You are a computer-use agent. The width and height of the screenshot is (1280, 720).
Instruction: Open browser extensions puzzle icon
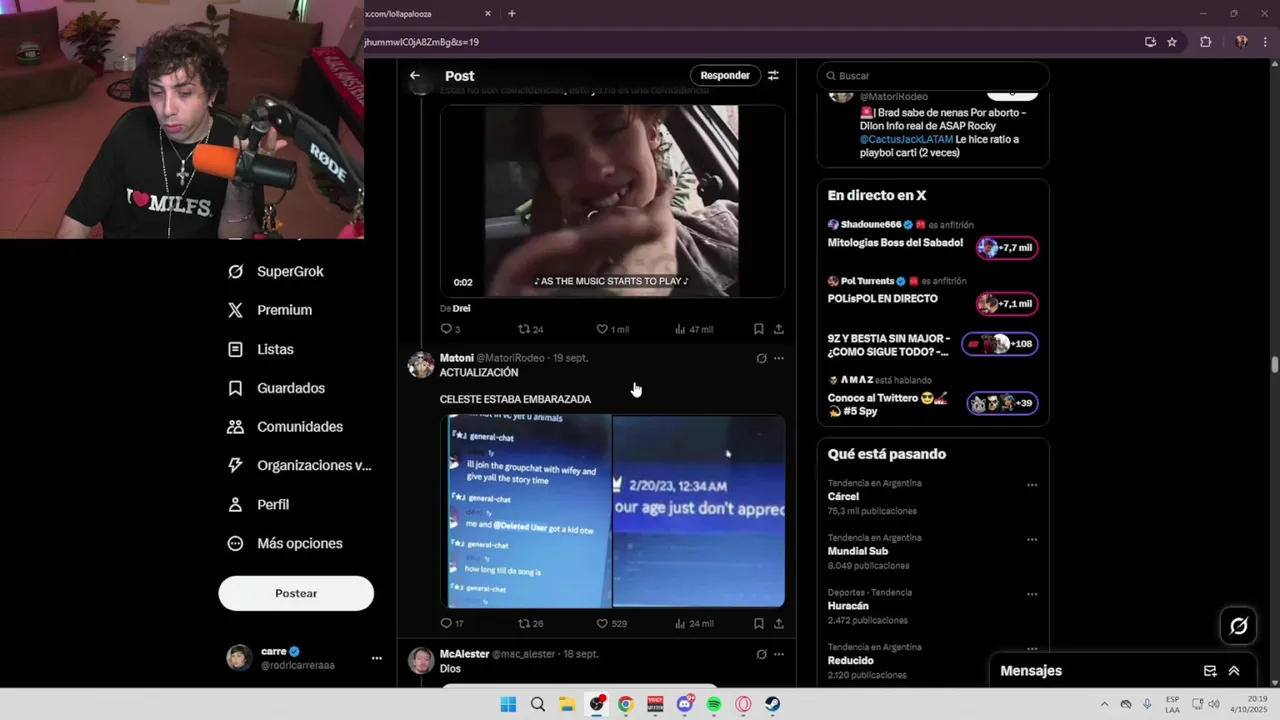(x=1205, y=42)
